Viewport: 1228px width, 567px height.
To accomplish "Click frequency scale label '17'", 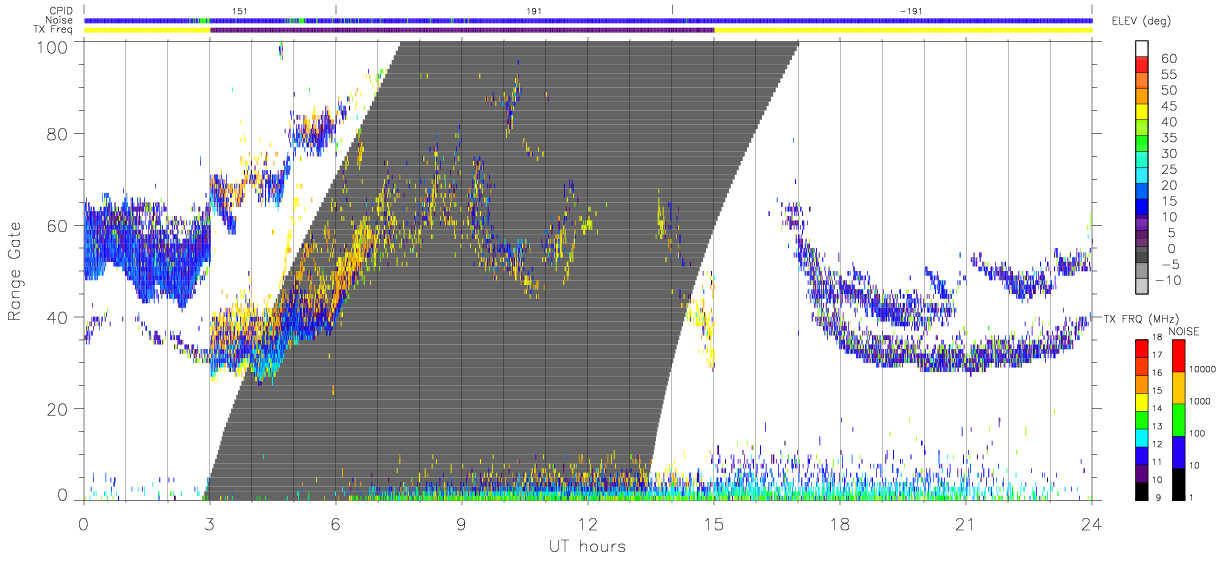I will click(x=1158, y=356).
